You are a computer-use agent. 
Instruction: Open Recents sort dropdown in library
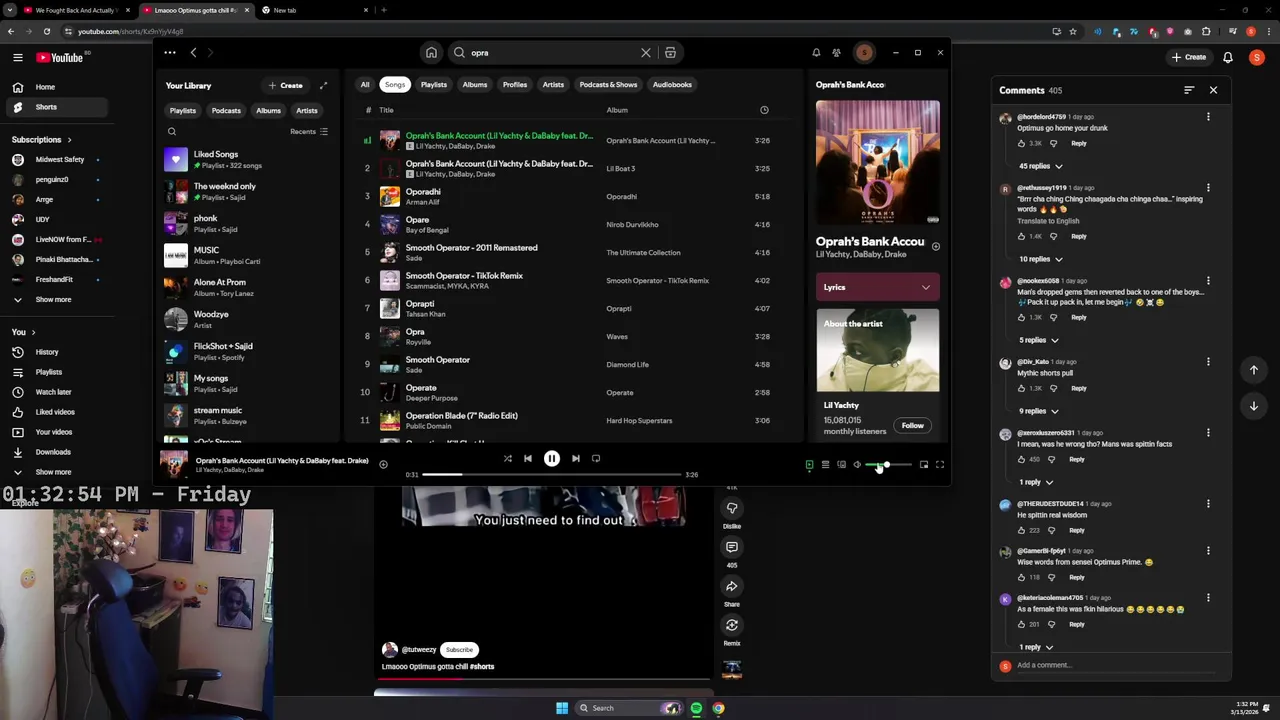pos(309,132)
